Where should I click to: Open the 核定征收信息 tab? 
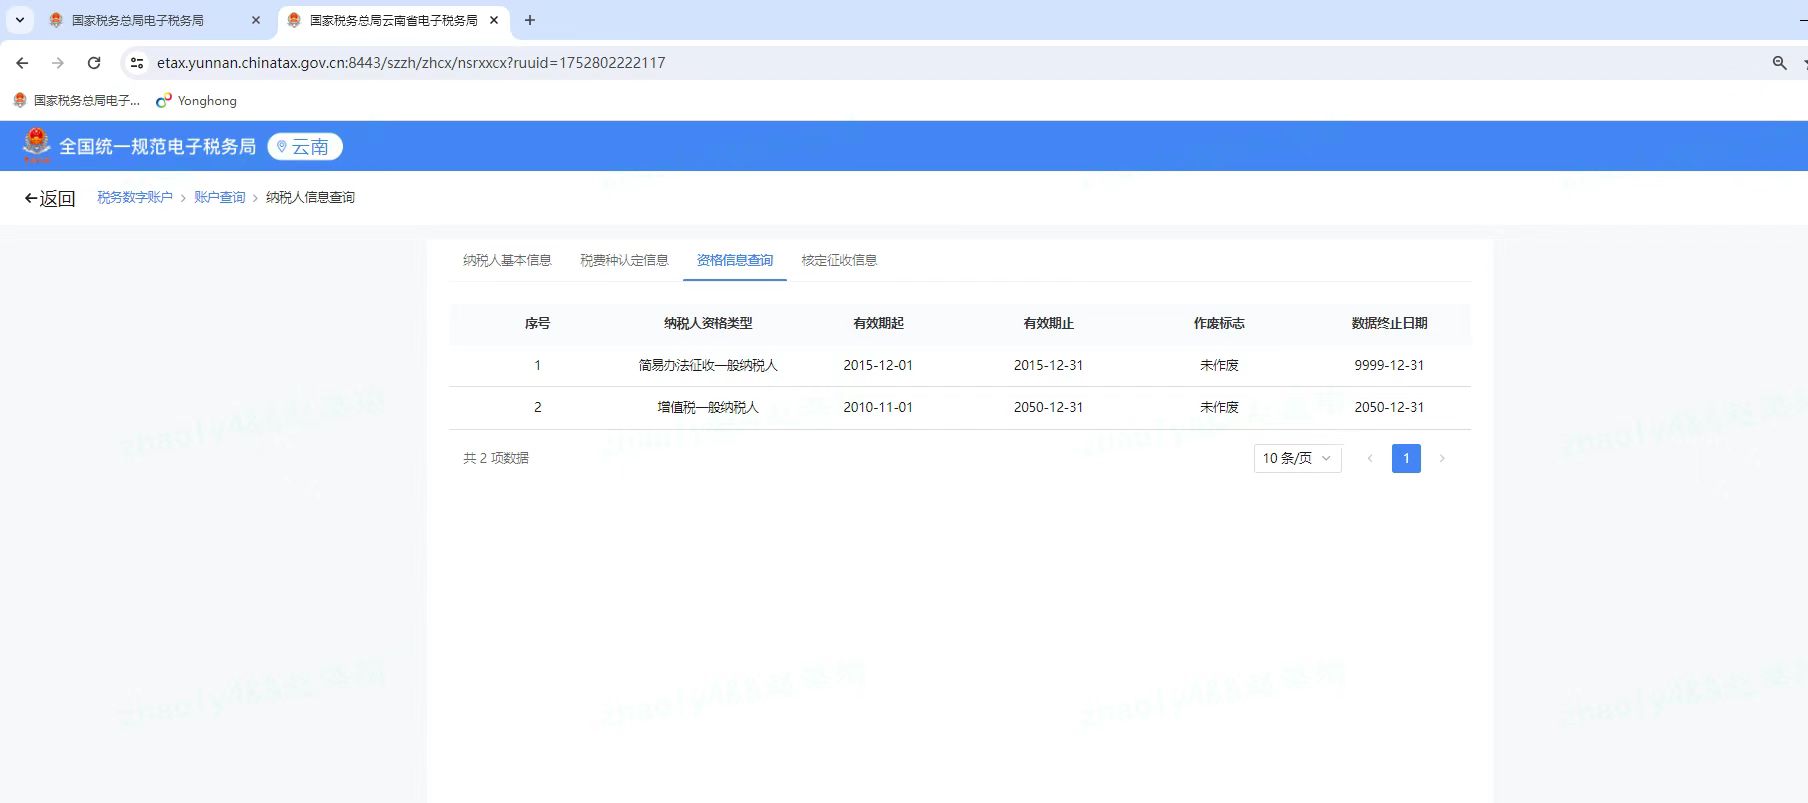point(839,260)
